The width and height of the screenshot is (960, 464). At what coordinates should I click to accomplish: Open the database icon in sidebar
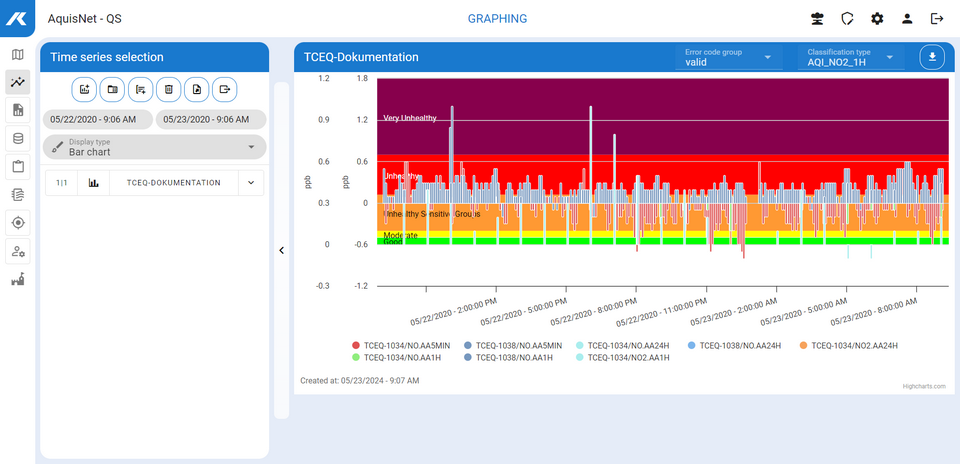17,138
